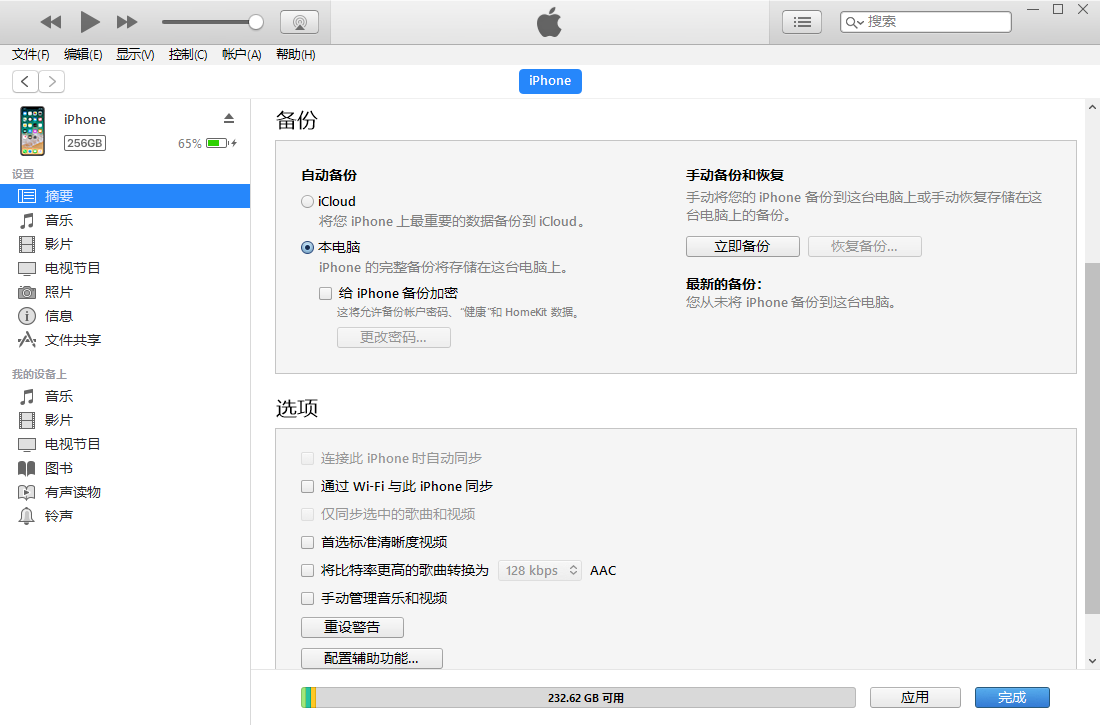Select the iCloud backup radio button
This screenshot has height=725, width=1100.
[308, 201]
